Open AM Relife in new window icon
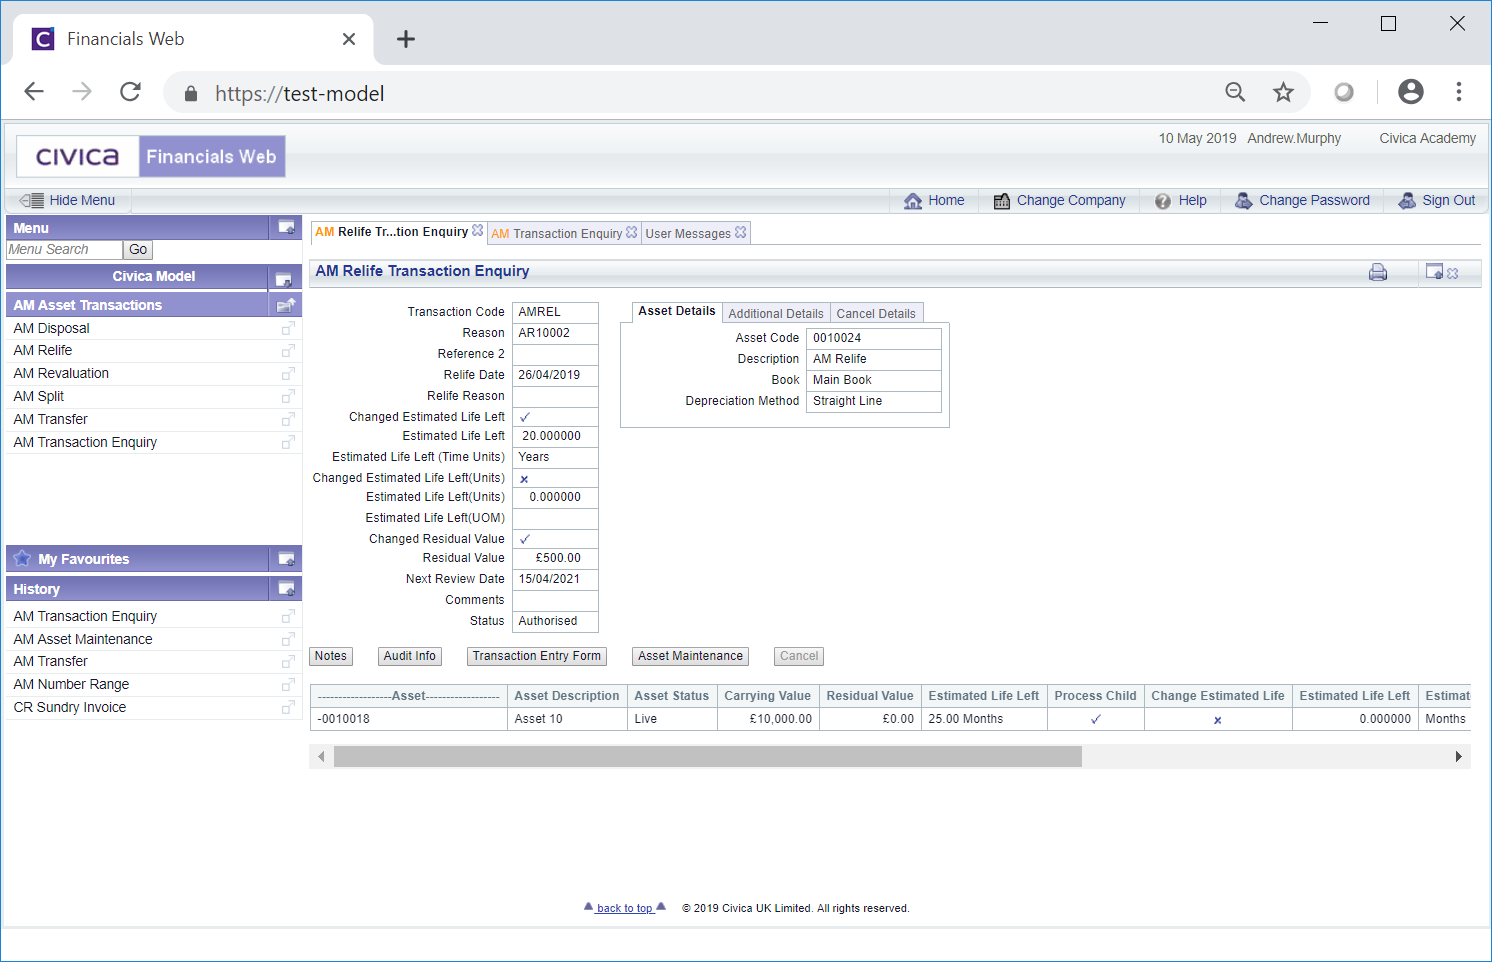The image size is (1492, 962). click(288, 351)
